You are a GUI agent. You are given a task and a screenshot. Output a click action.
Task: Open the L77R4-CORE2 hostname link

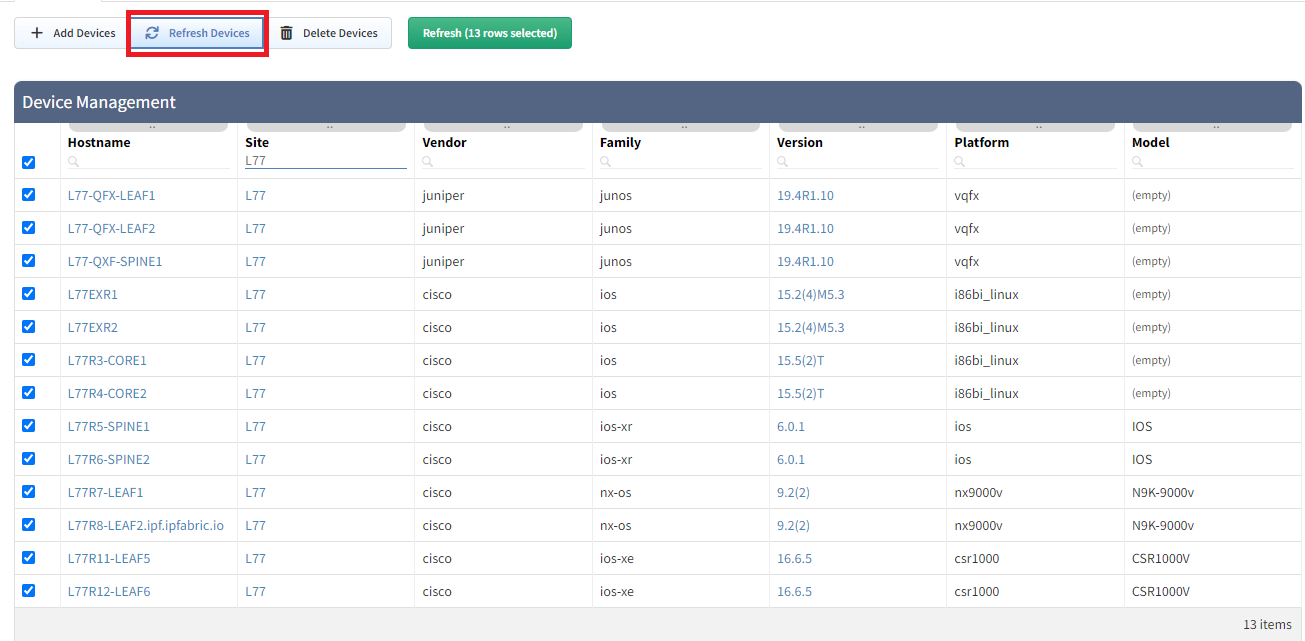[107, 393]
